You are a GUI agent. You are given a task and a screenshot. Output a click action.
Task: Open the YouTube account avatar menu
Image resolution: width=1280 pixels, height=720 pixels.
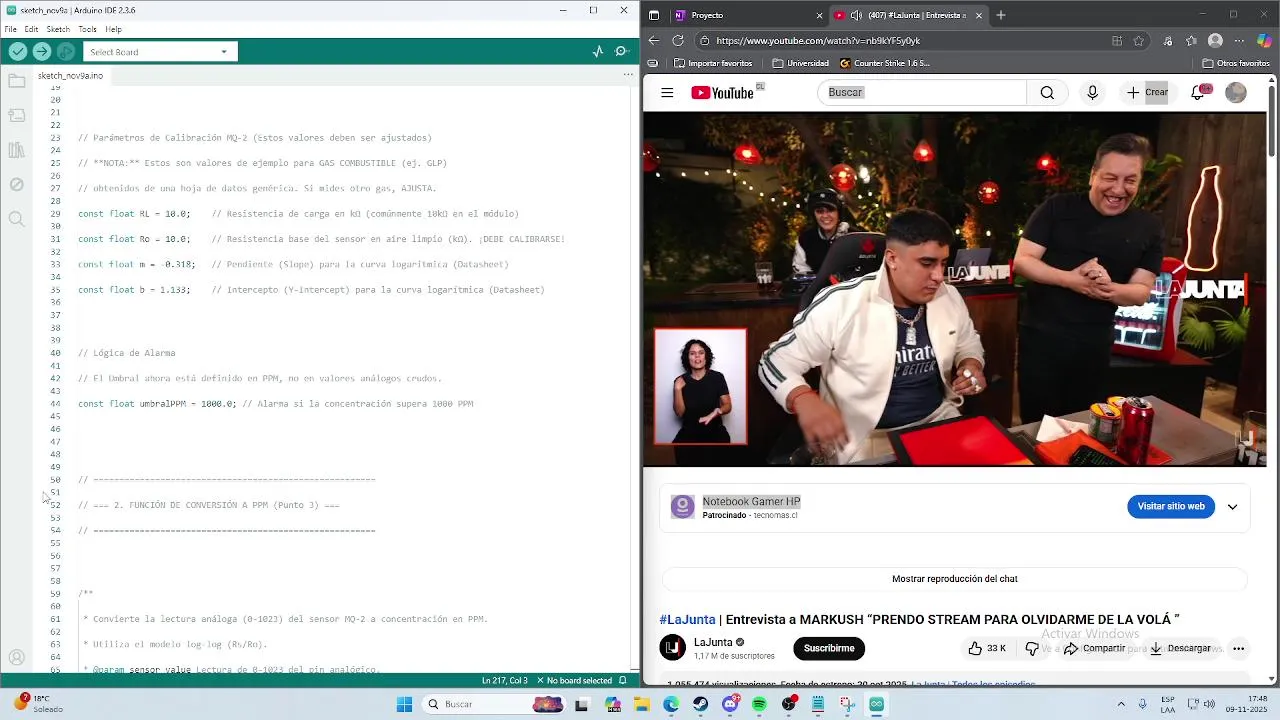click(1236, 92)
